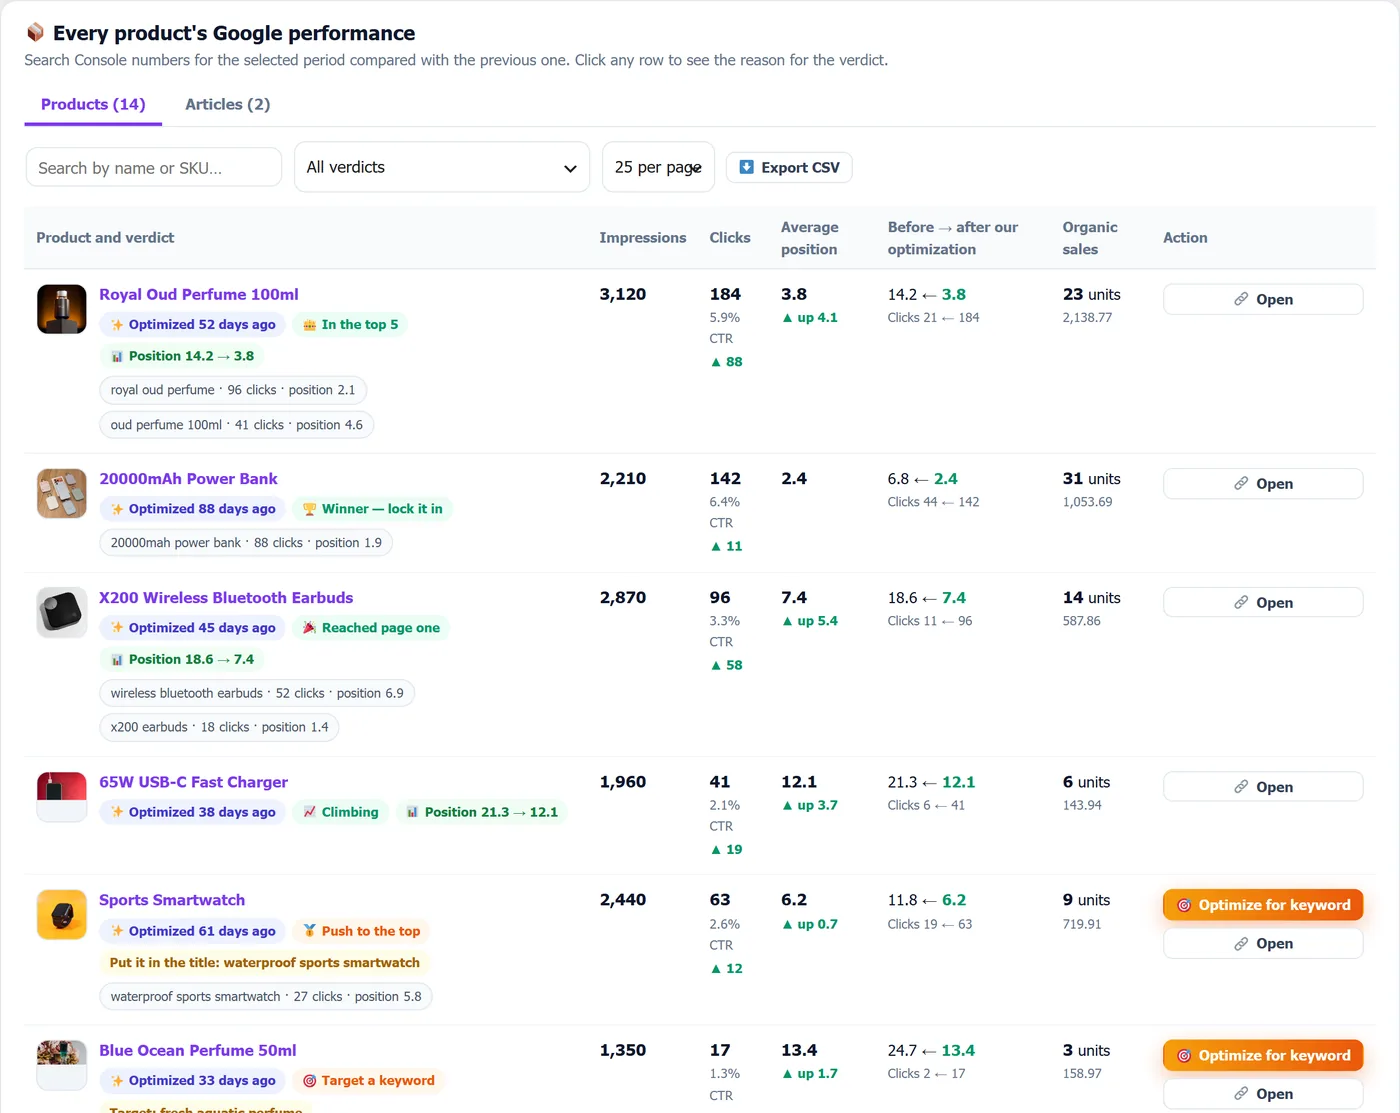Switch to the Products (14) tab
Image resolution: width=1400 pixels, height=1113 pixels.
(93, 104)
